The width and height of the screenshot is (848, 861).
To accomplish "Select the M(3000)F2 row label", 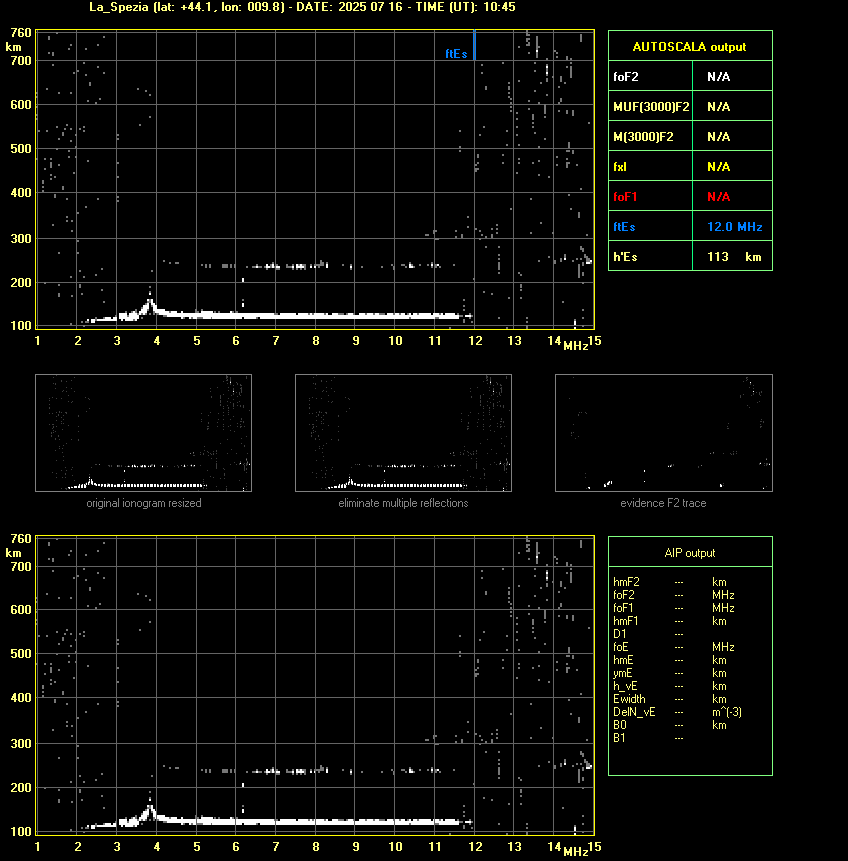I will (x=643, y=137).
